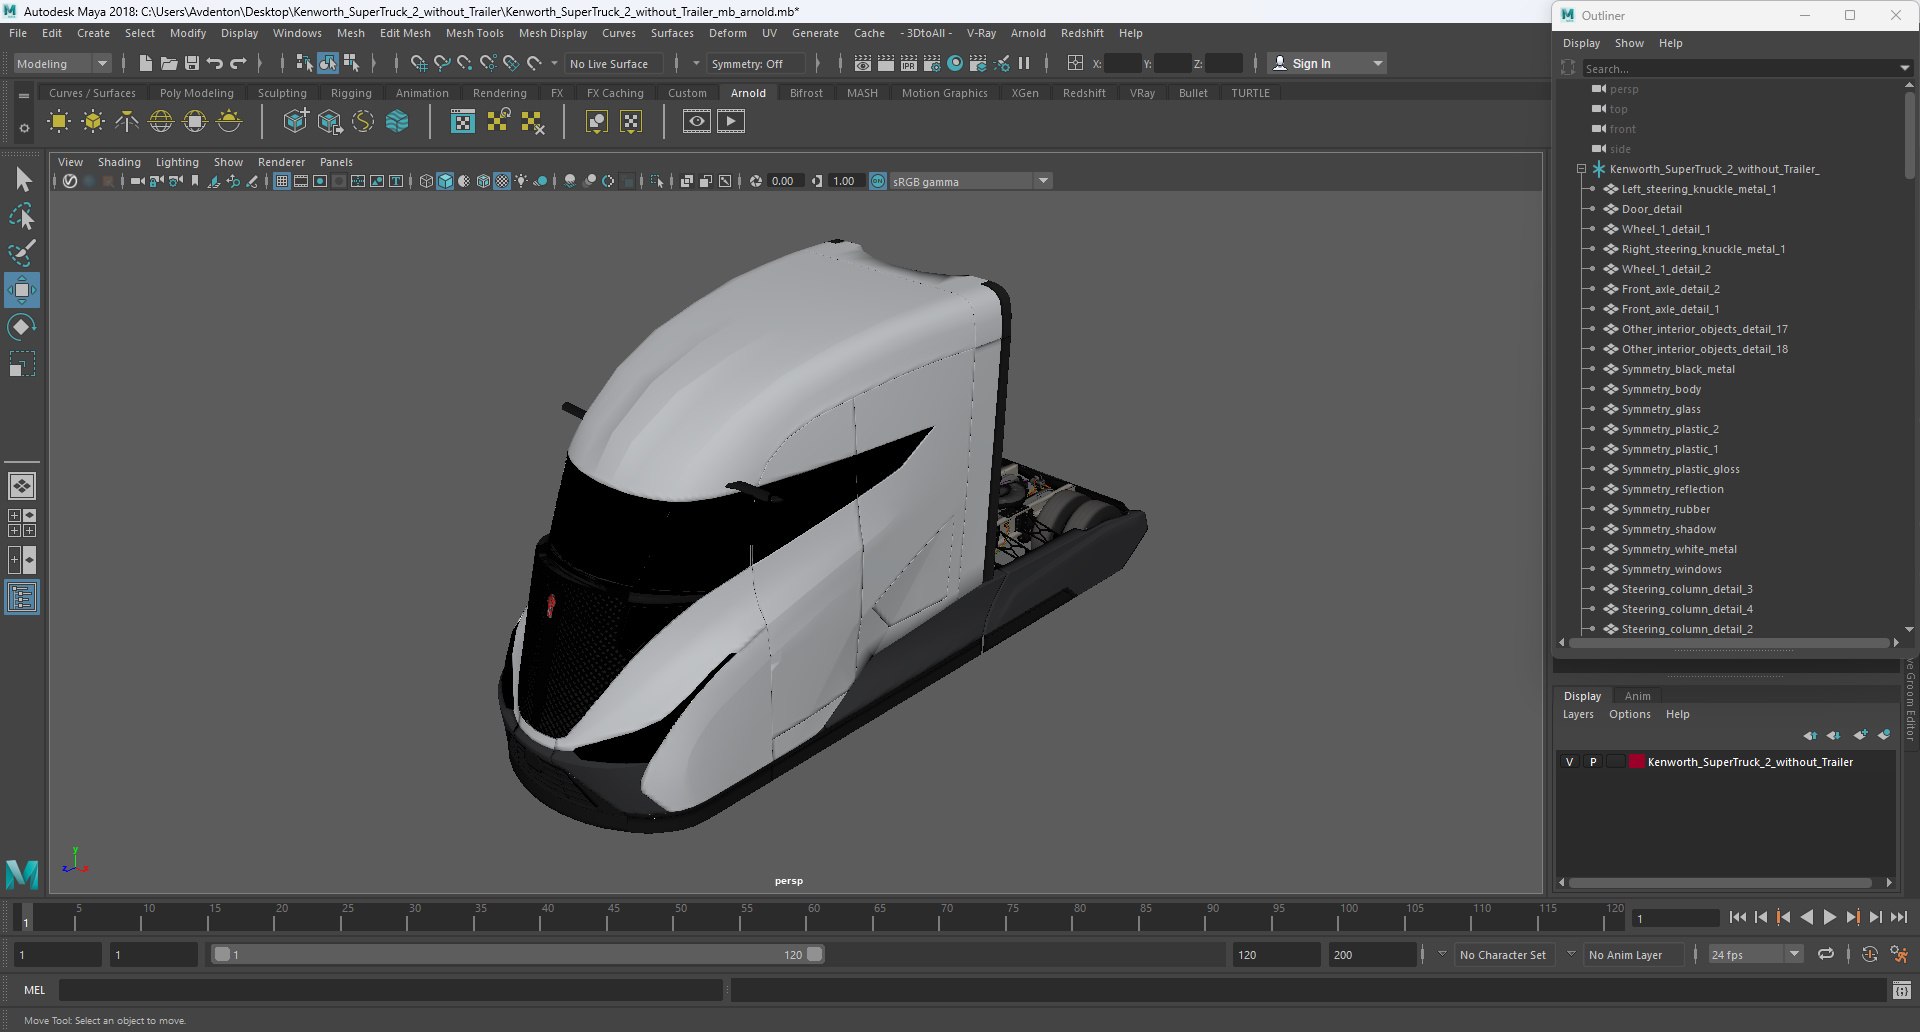The width and height of the screenshot is (1920, 1032).
Task: Click the save scene icon
Action: tap(192, 63)
